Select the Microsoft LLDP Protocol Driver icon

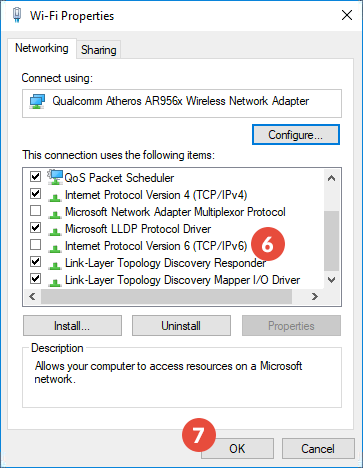55,231
